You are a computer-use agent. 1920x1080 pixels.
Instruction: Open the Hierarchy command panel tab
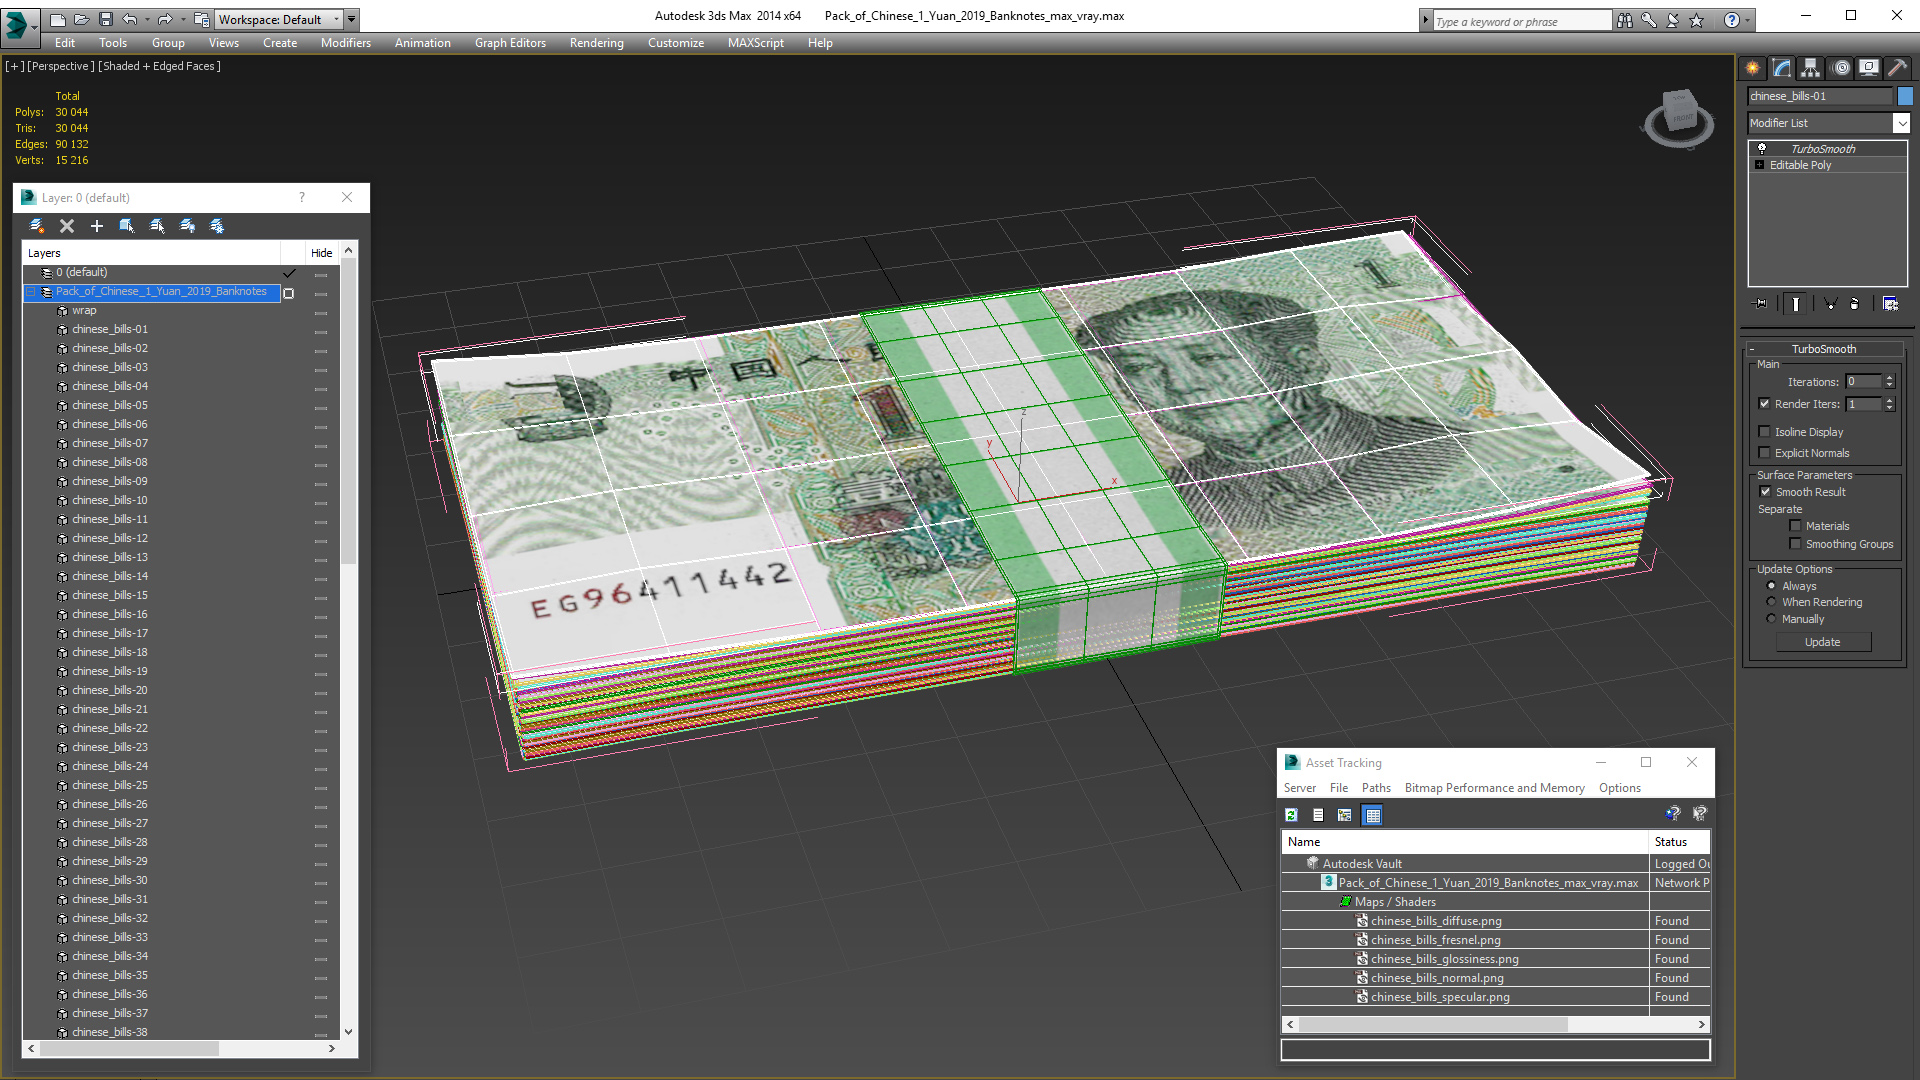click(1811, 68)
